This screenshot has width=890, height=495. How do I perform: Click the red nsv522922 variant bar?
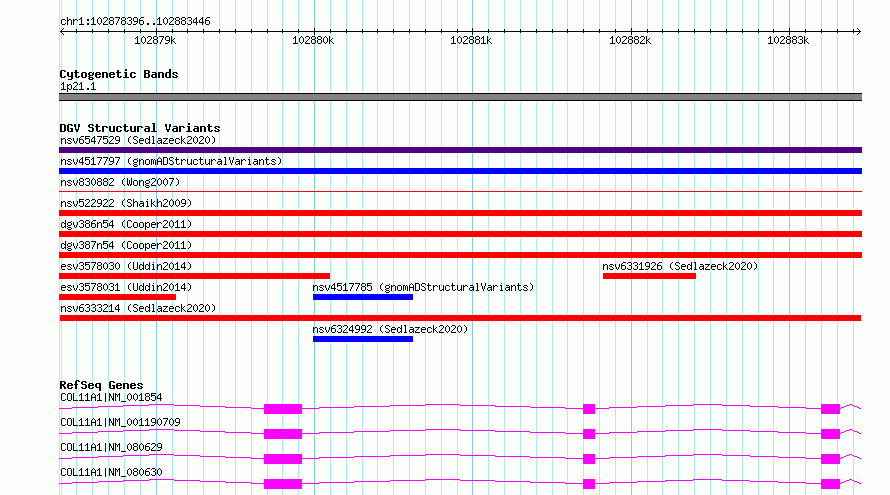click(x=460, y=213)
